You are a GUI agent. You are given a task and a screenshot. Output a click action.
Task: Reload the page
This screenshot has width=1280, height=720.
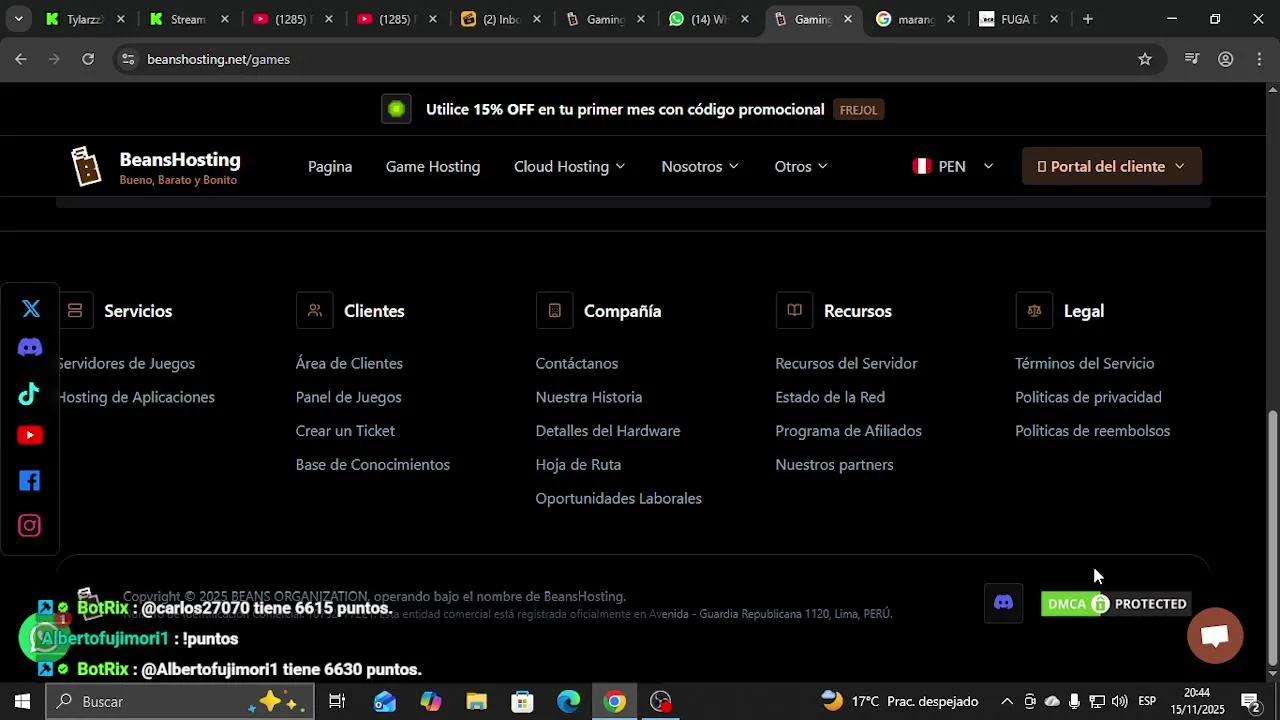(x=88, y=59)
